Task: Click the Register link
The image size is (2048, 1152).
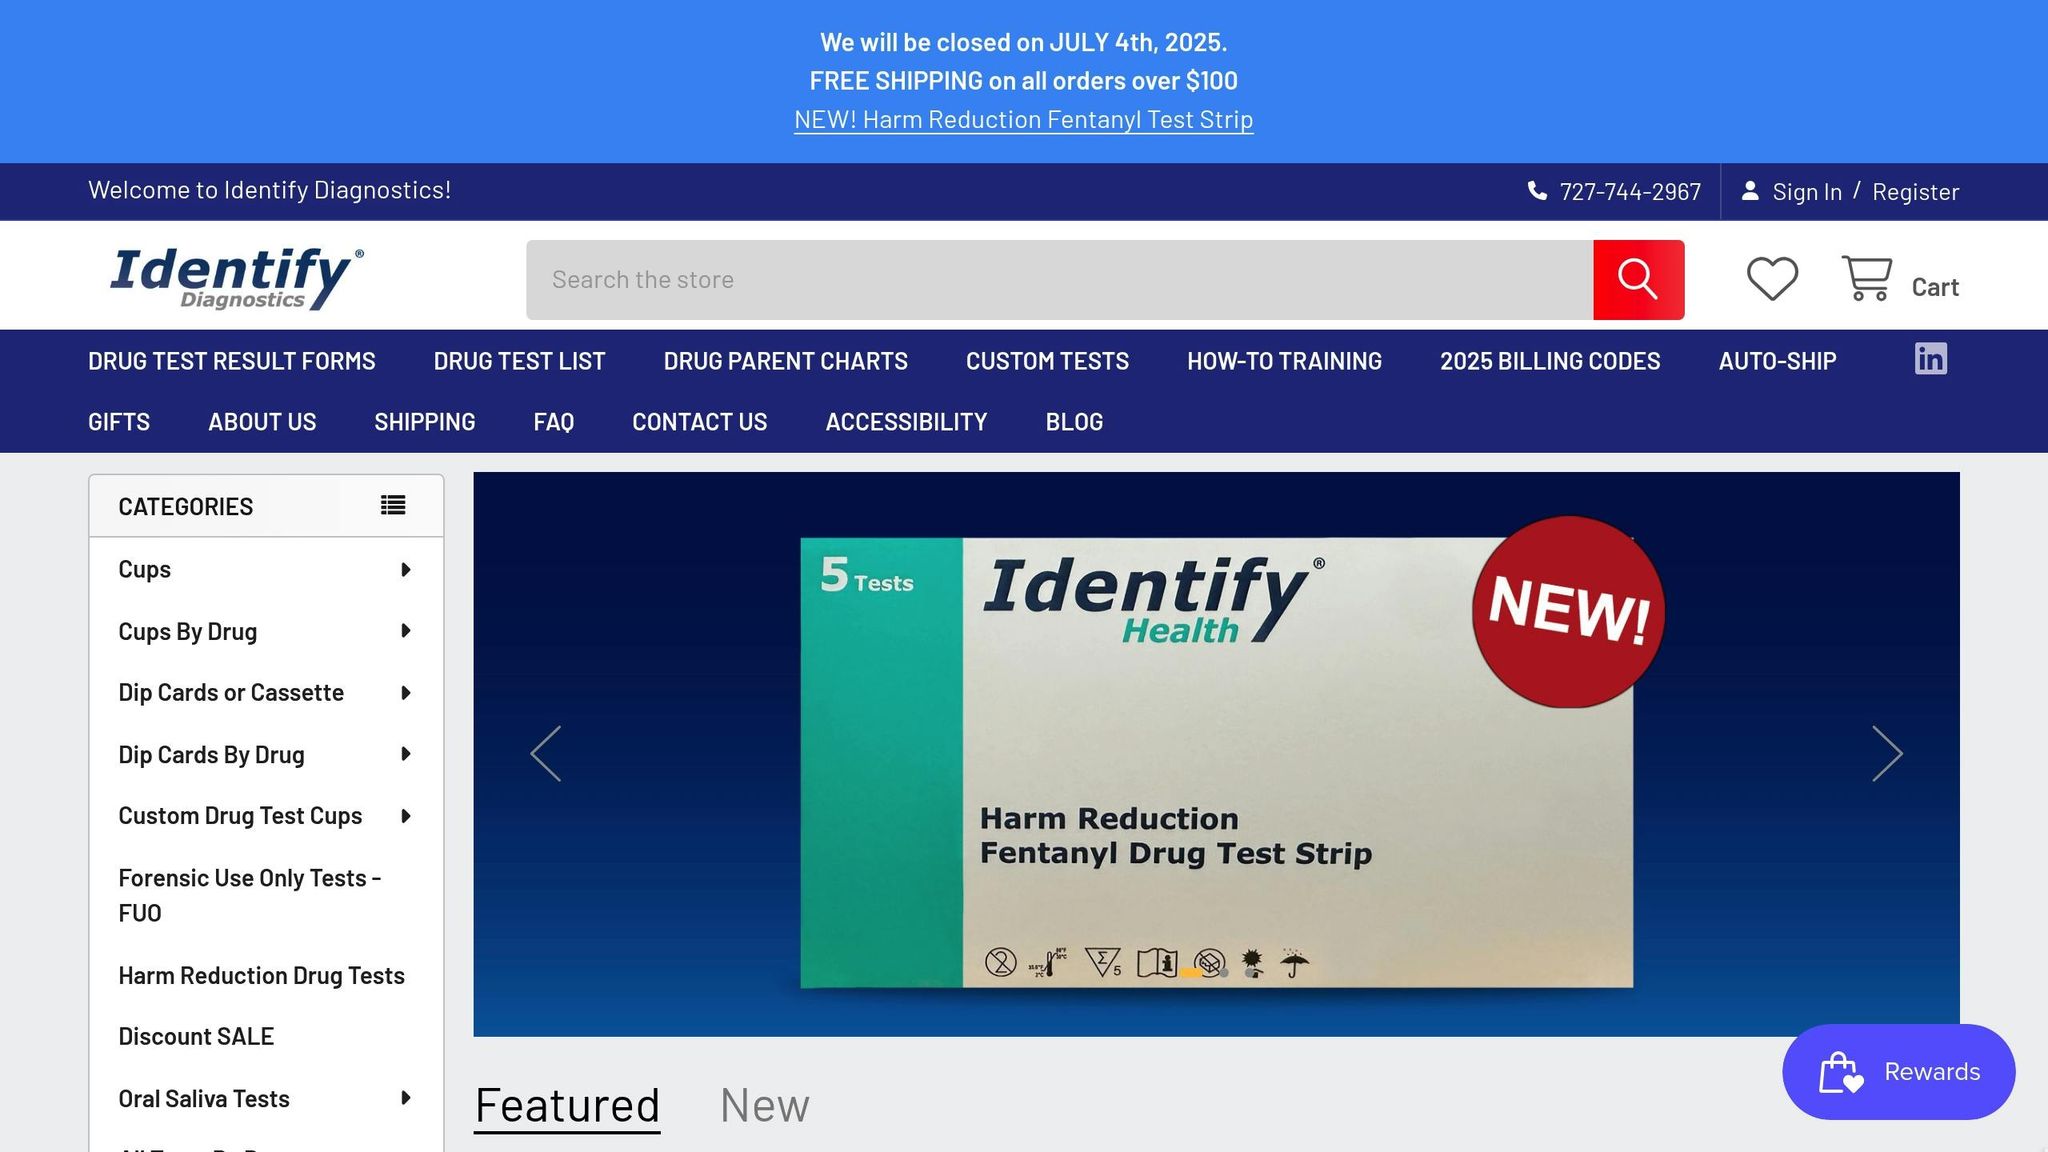Action: [x=1915, y=191]
